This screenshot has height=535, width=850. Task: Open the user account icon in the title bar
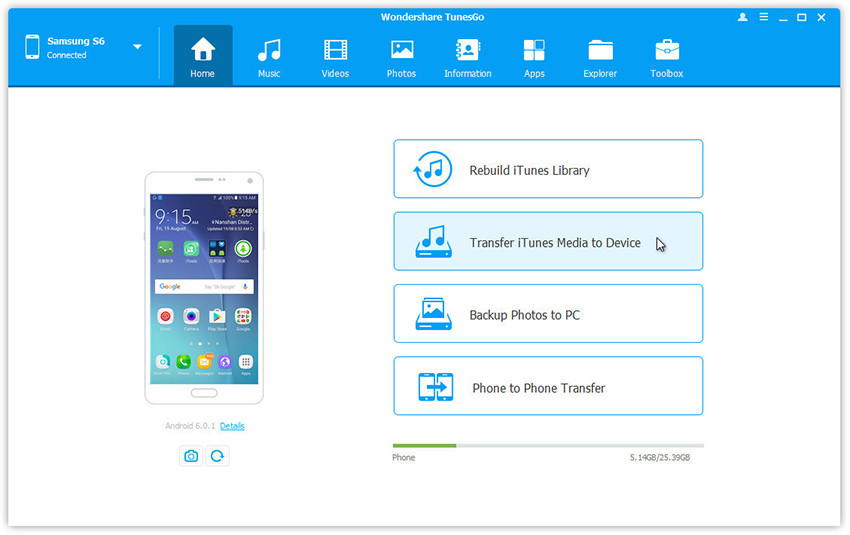point(743,18)
